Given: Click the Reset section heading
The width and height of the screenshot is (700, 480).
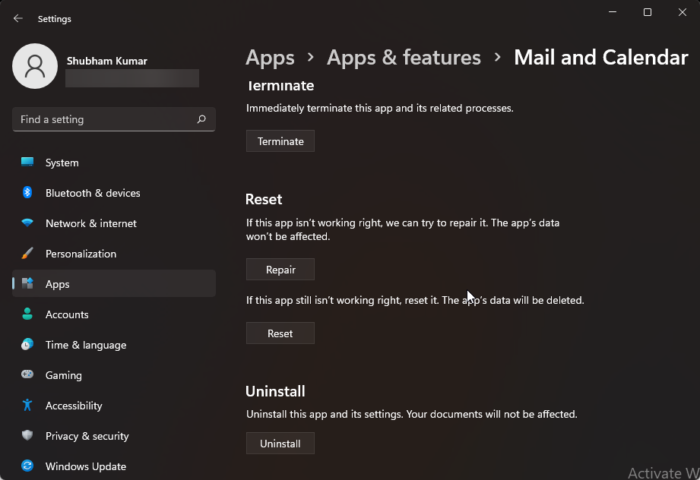Looking at the screenshot, I should [x=263, y=199].
